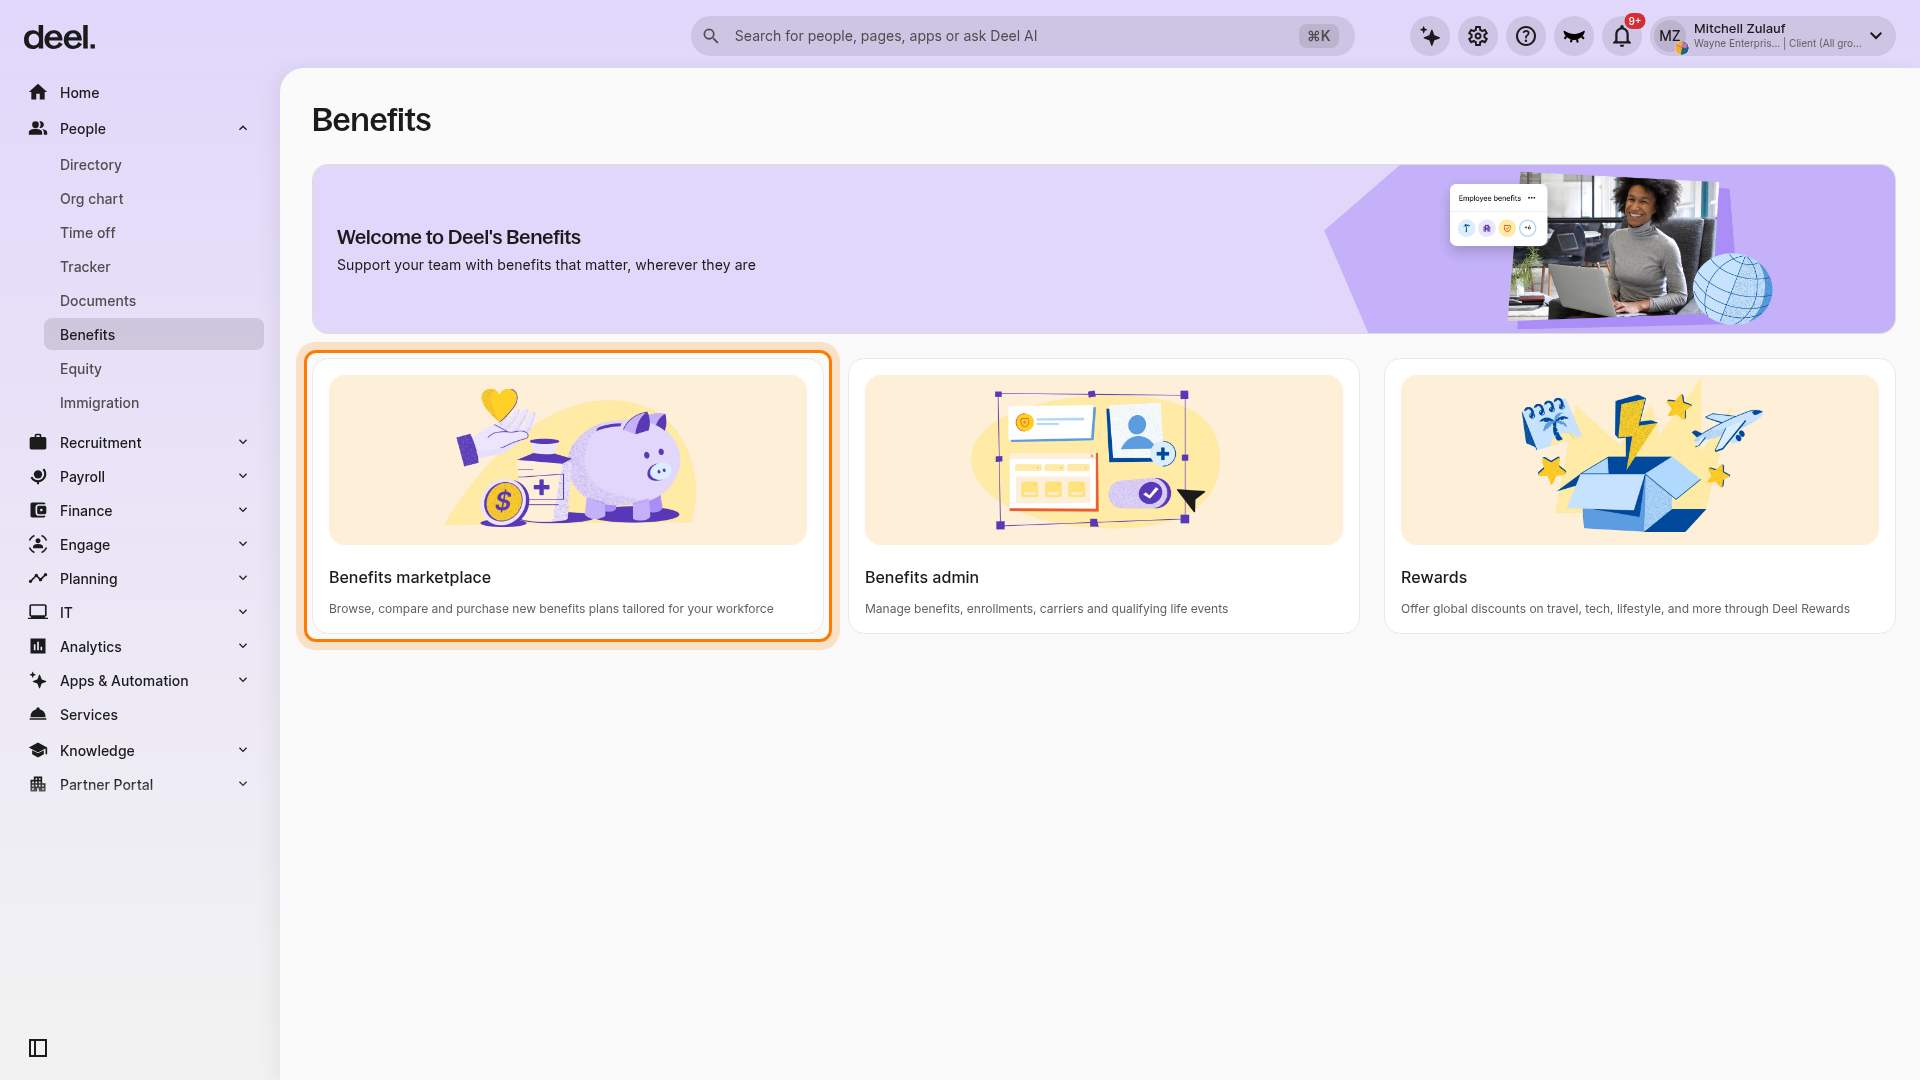
Task: Open Deel AI sparkle icon
Action: click(x=1430, y=36)
